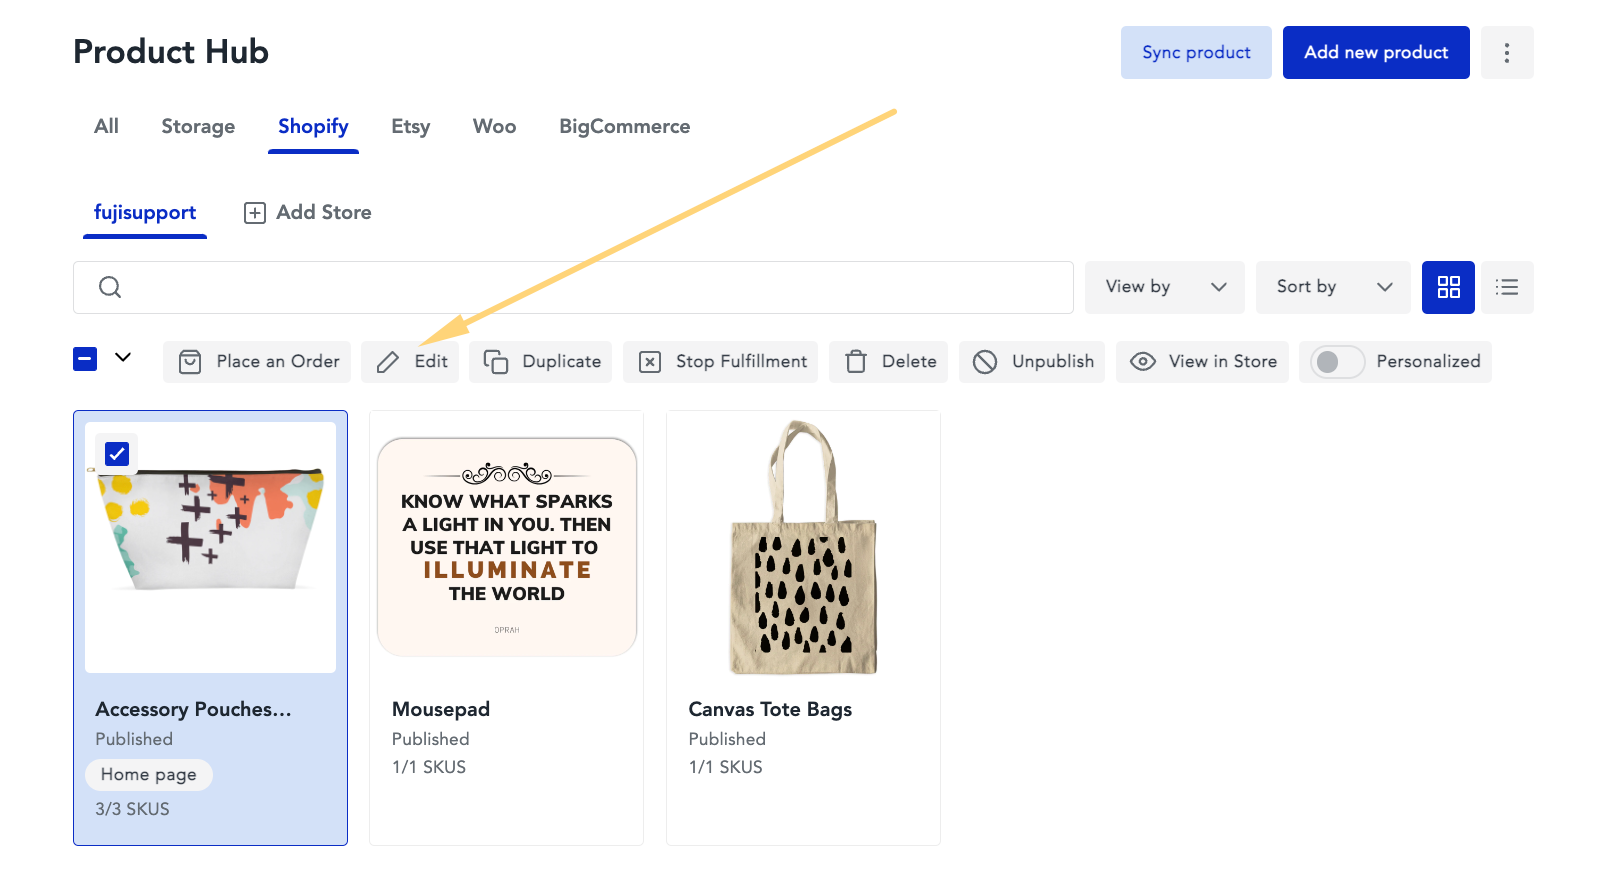Select the Shopify tab
Image resolution: width=1616 pixels, height=896 pixels.
pos(313,127)
